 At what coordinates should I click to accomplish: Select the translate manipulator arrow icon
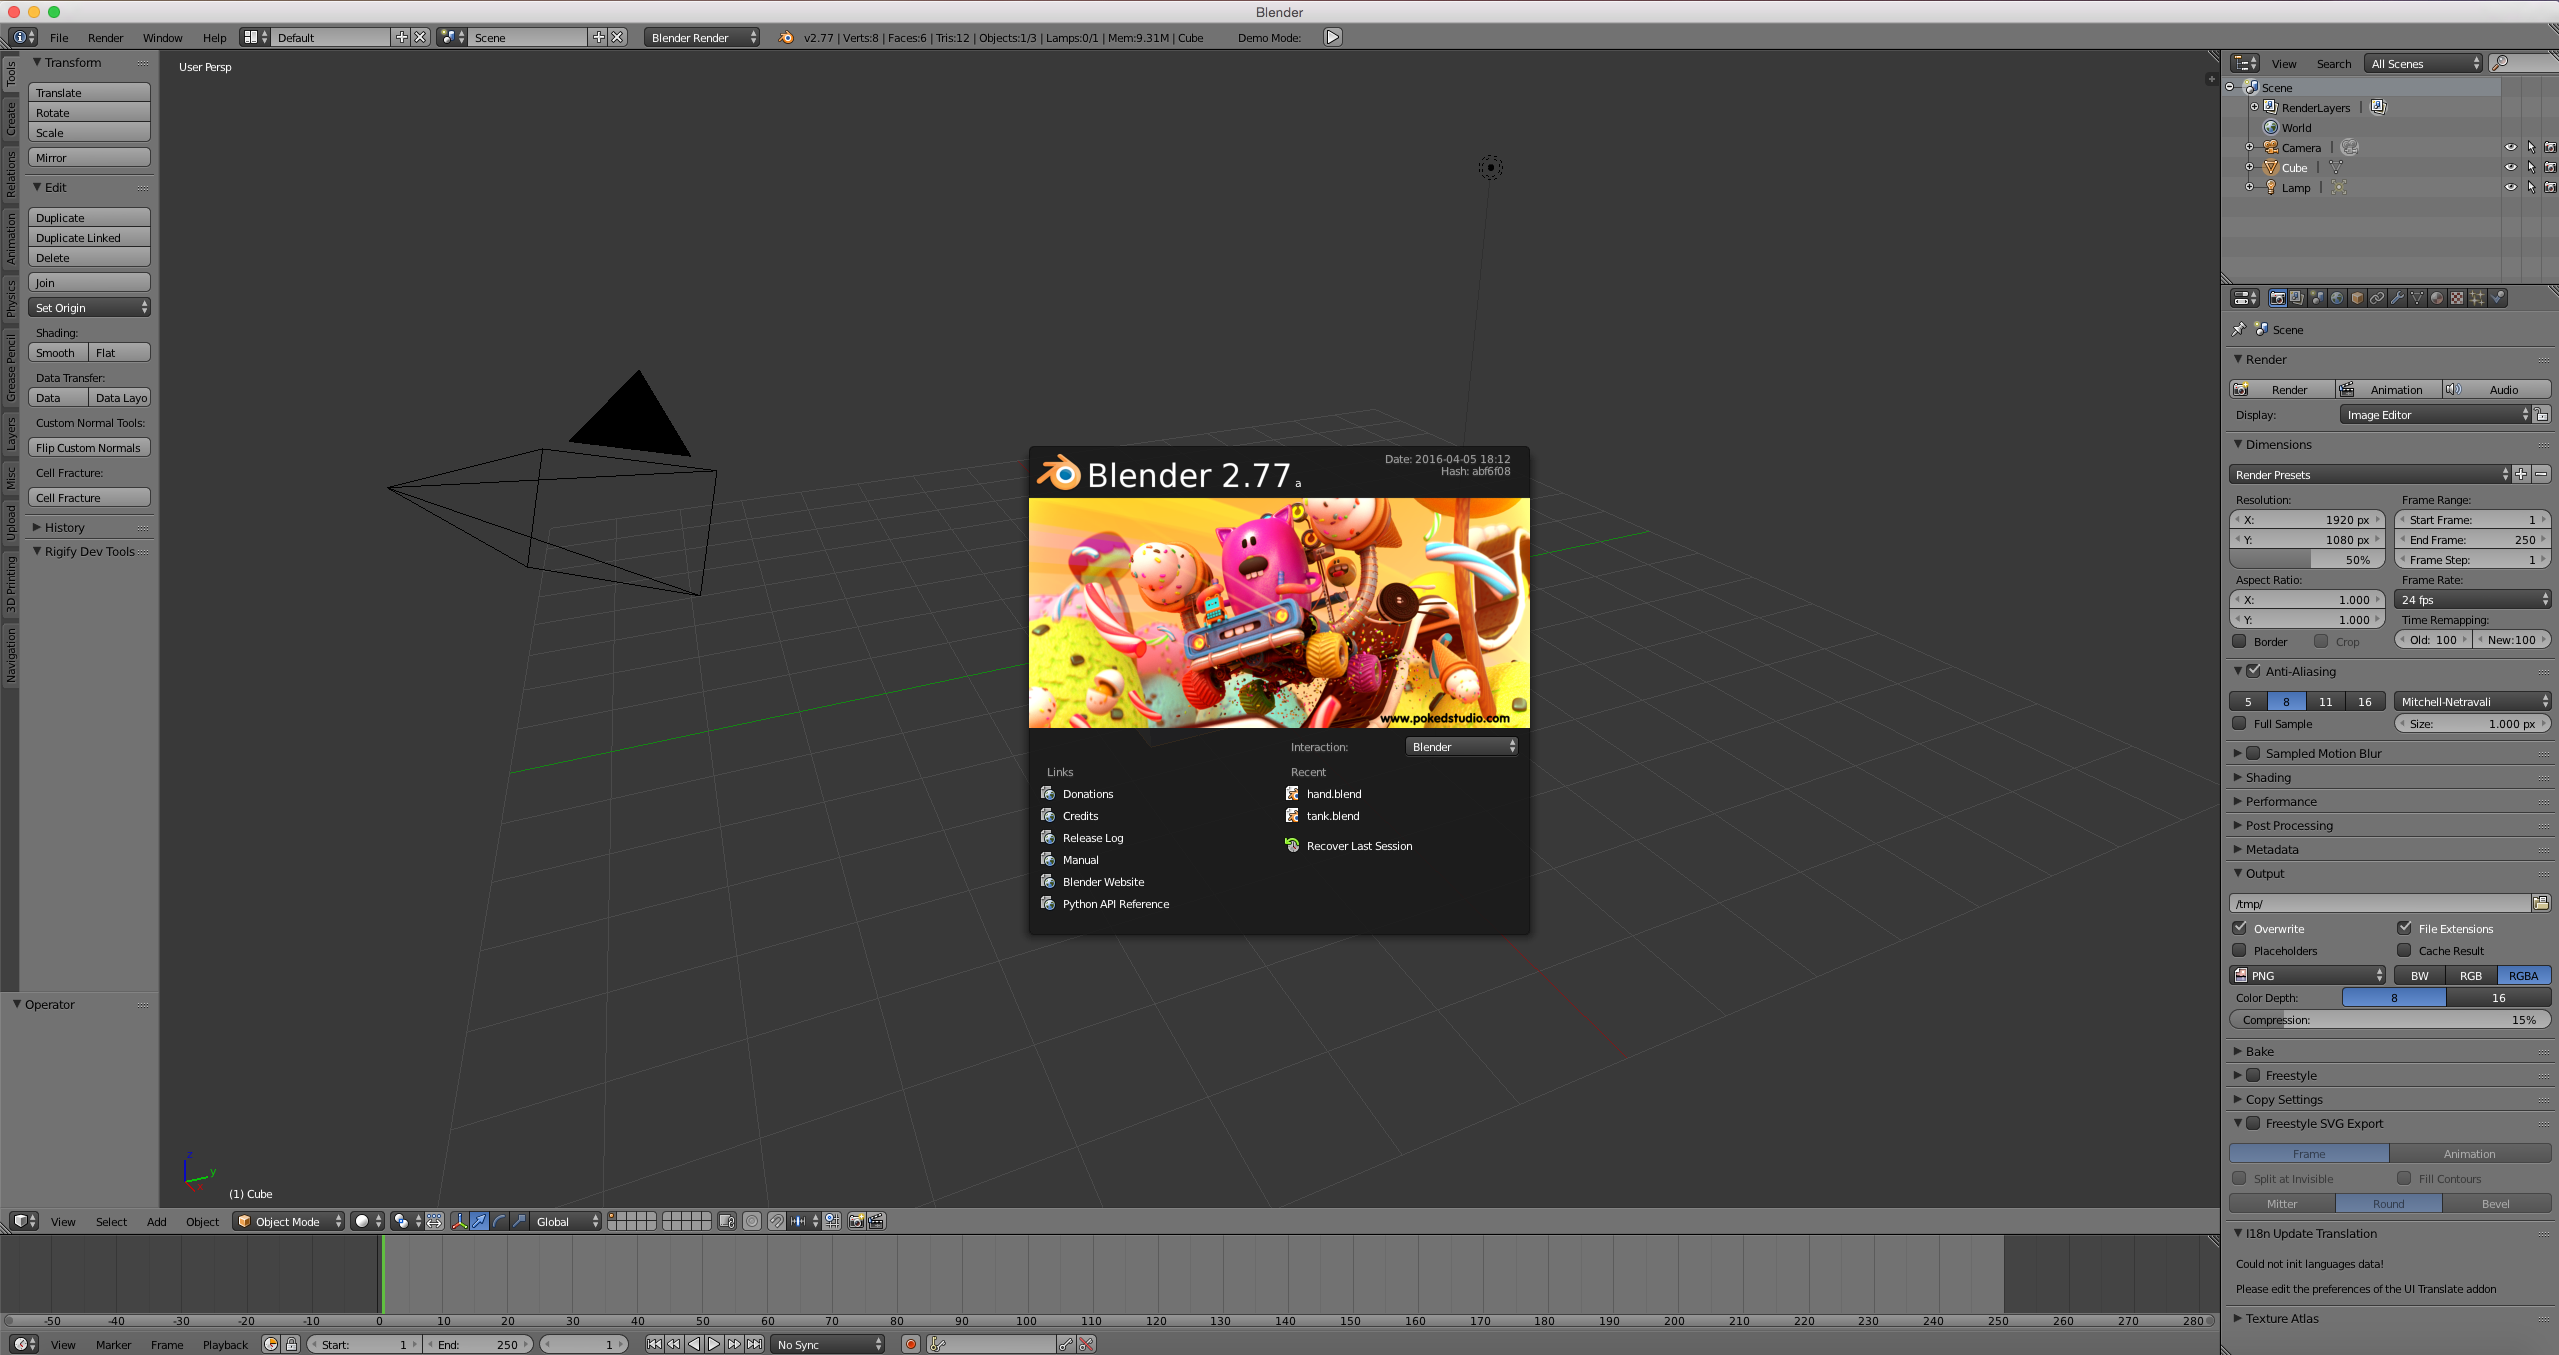479,1221
